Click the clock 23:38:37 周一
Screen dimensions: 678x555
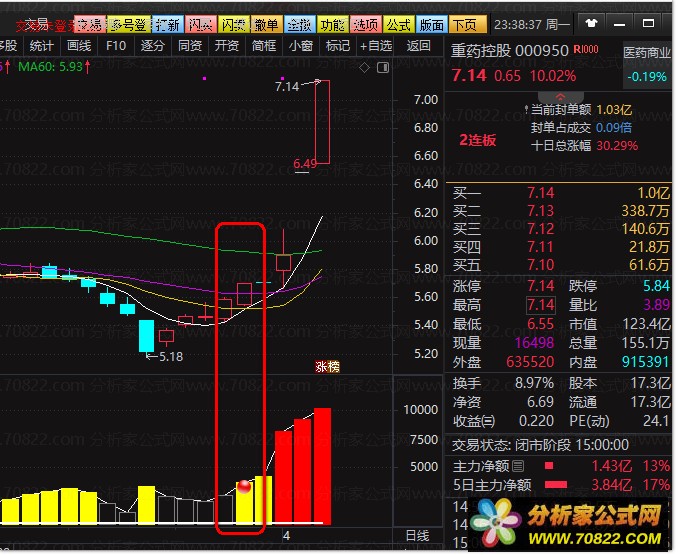(x=532, y=25)
